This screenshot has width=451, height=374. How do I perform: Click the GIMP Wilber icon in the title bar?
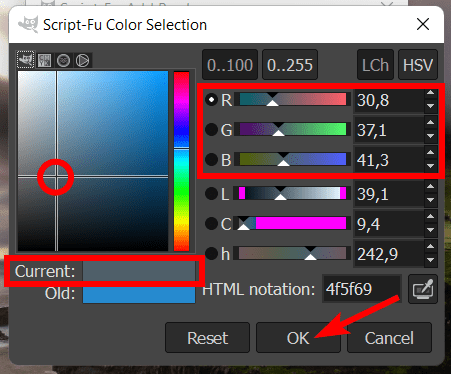point(28,25)
